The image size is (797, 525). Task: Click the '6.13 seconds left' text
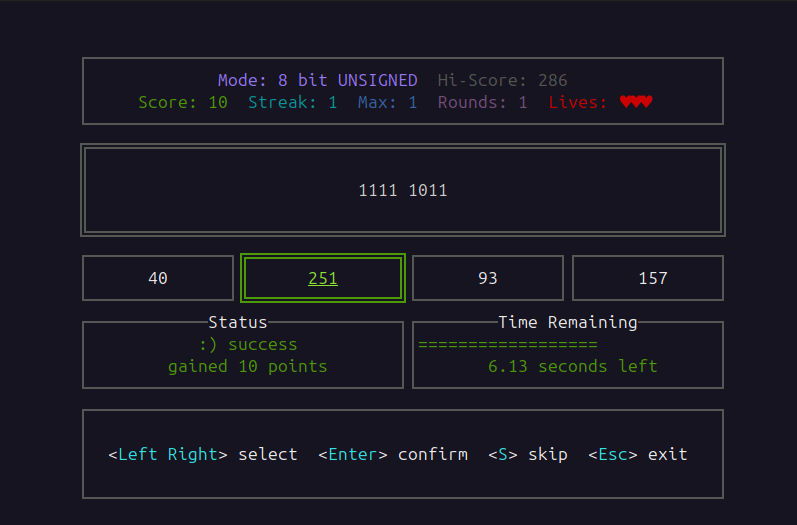[572, 366]
